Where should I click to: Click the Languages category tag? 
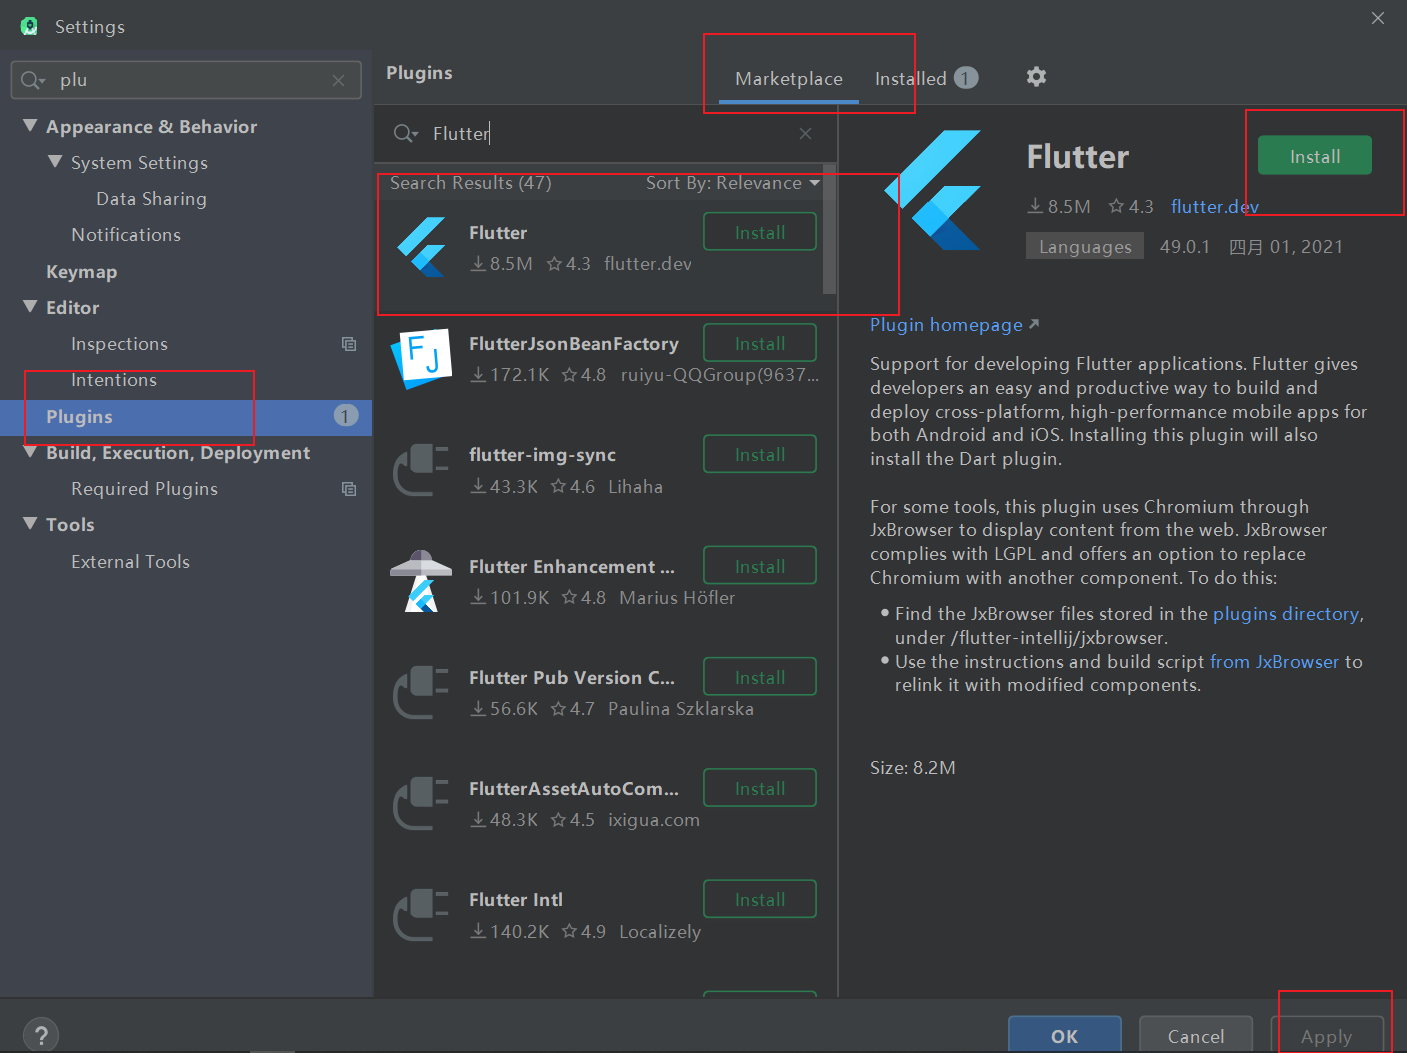point(1085,247)
